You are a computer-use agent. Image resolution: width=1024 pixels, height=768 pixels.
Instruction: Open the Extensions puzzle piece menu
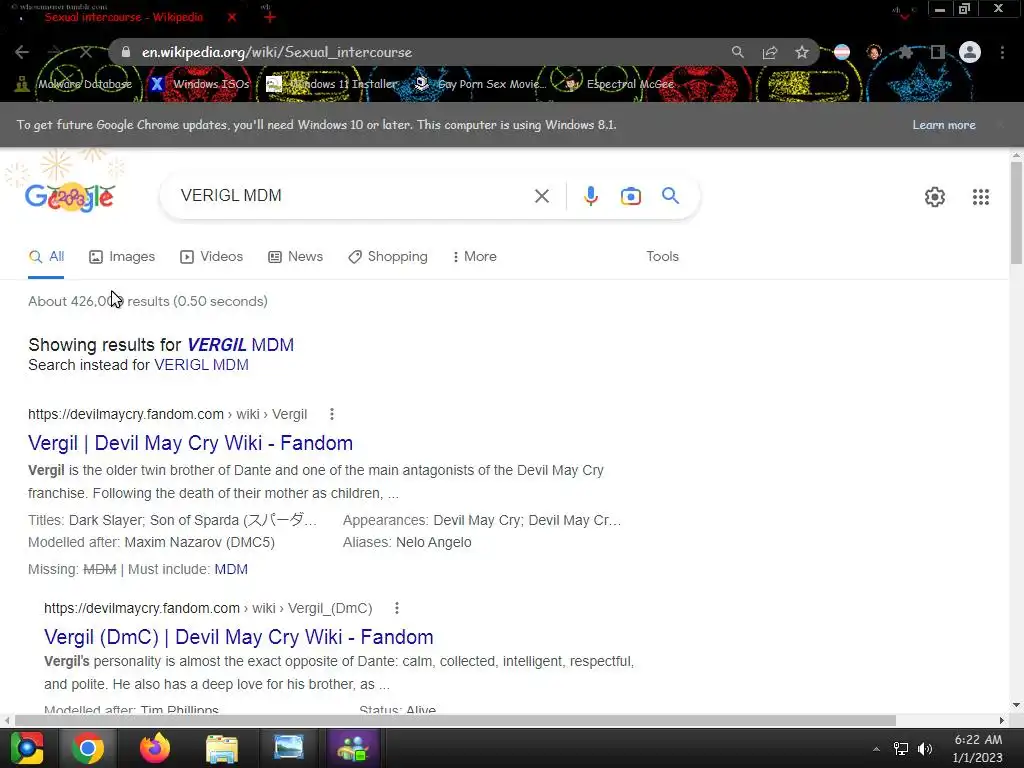click(x=906, y=52)
